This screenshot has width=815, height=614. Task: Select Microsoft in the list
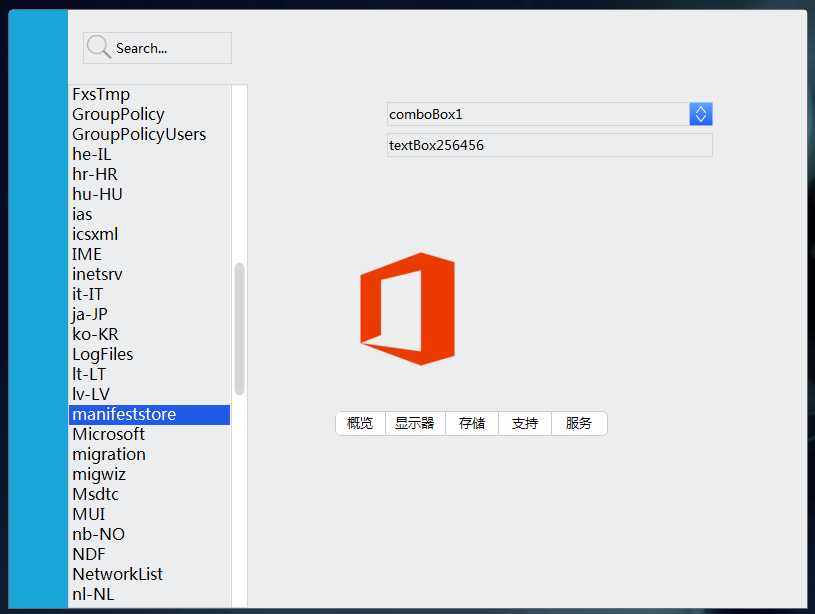pyautogui.click(x=149, y=435)
